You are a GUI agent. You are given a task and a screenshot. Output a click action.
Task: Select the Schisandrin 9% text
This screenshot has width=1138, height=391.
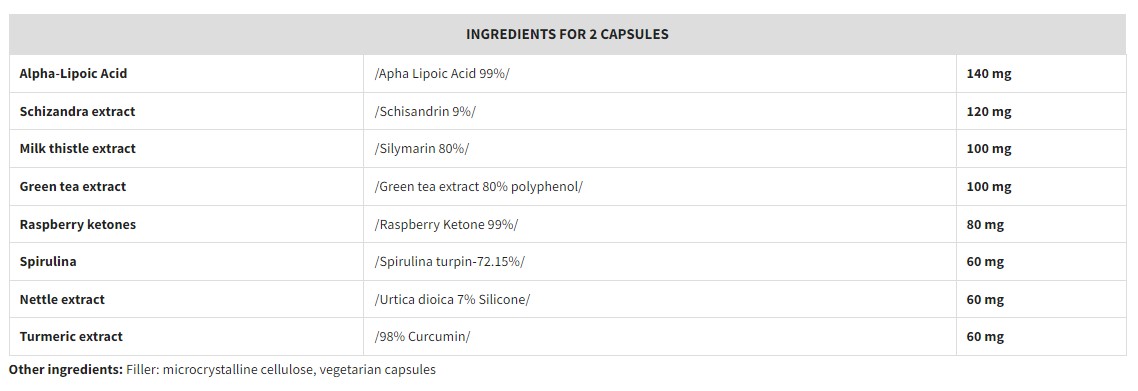click(425, 112)
